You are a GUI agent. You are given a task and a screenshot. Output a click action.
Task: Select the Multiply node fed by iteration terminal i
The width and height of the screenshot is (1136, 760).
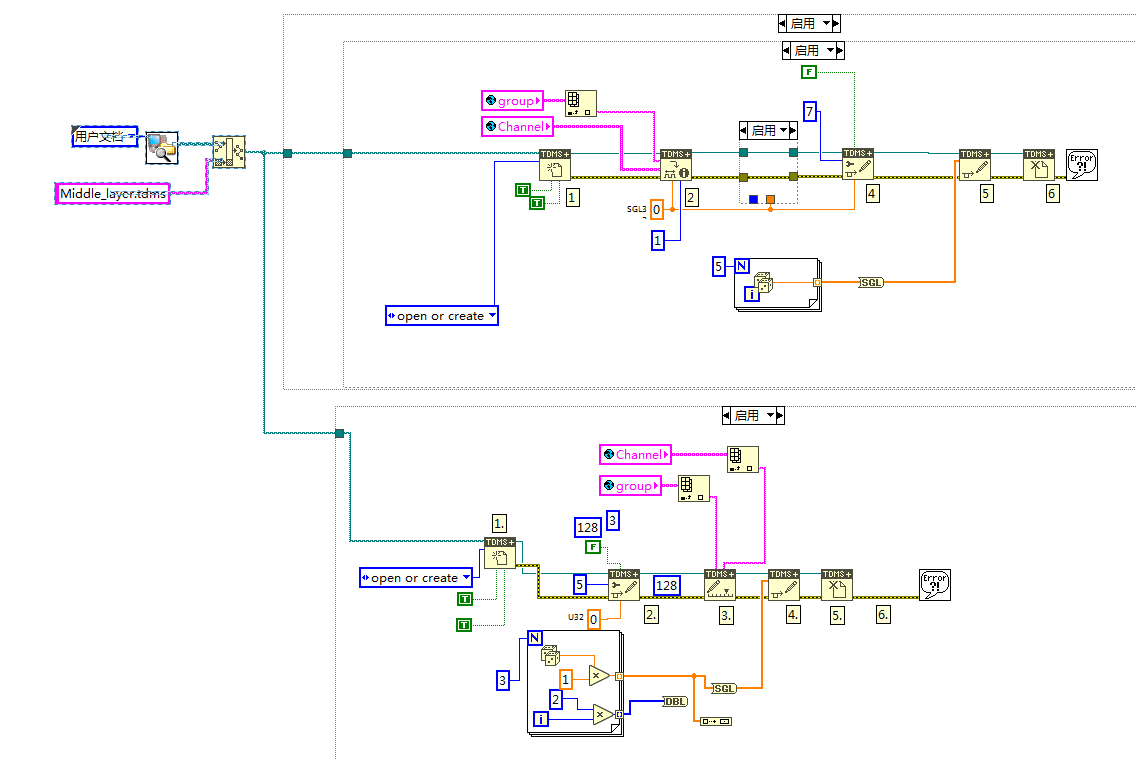[602, 714]
